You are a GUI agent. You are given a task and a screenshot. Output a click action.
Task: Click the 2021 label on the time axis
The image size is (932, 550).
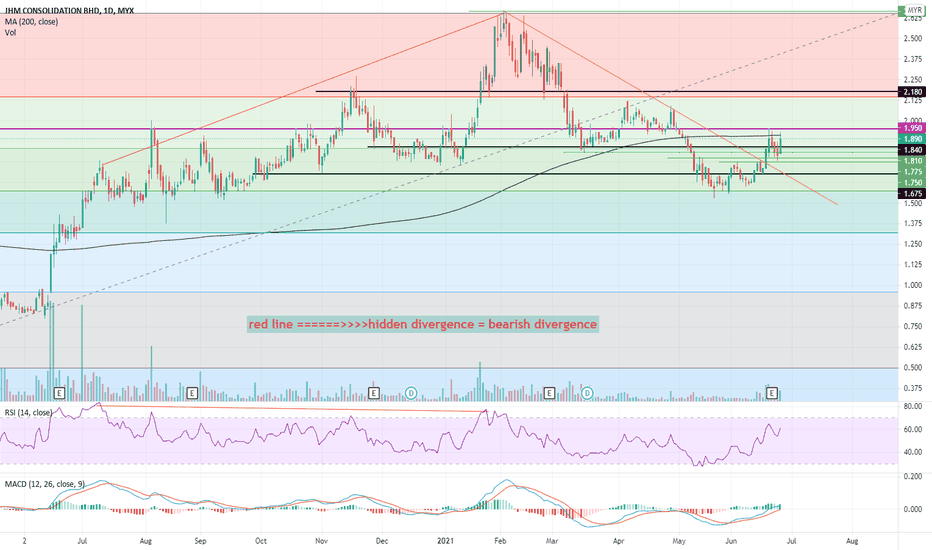[445, 540]
